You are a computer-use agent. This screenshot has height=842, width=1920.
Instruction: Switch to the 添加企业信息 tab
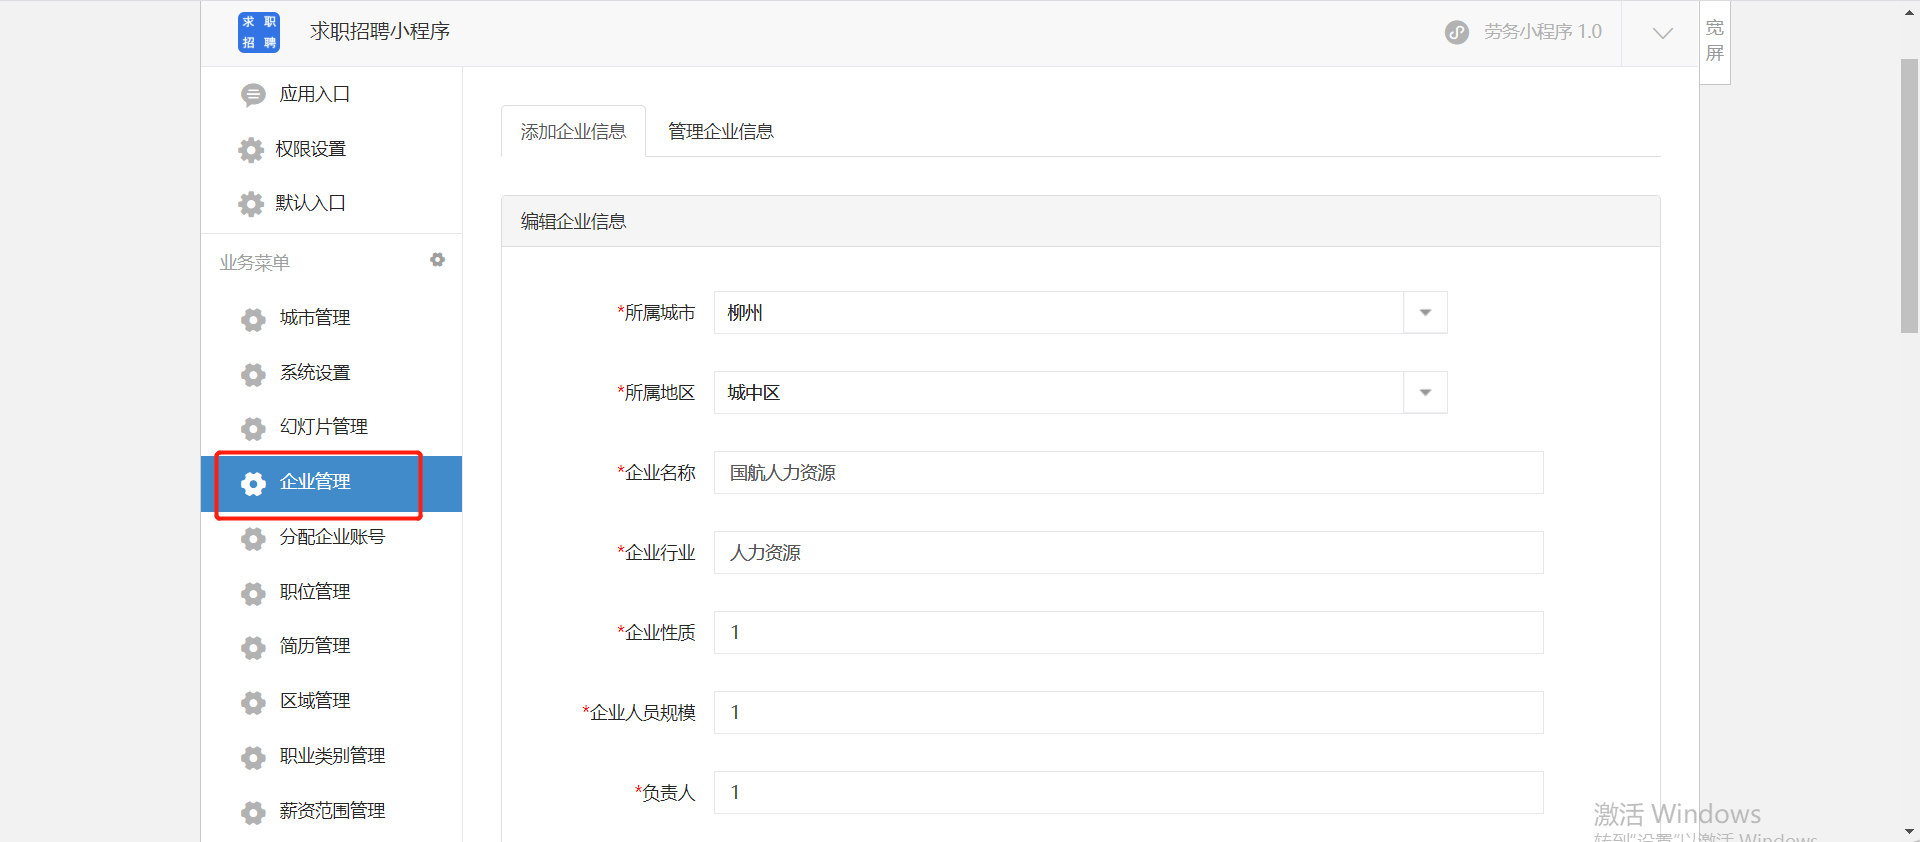pos(573,131)
